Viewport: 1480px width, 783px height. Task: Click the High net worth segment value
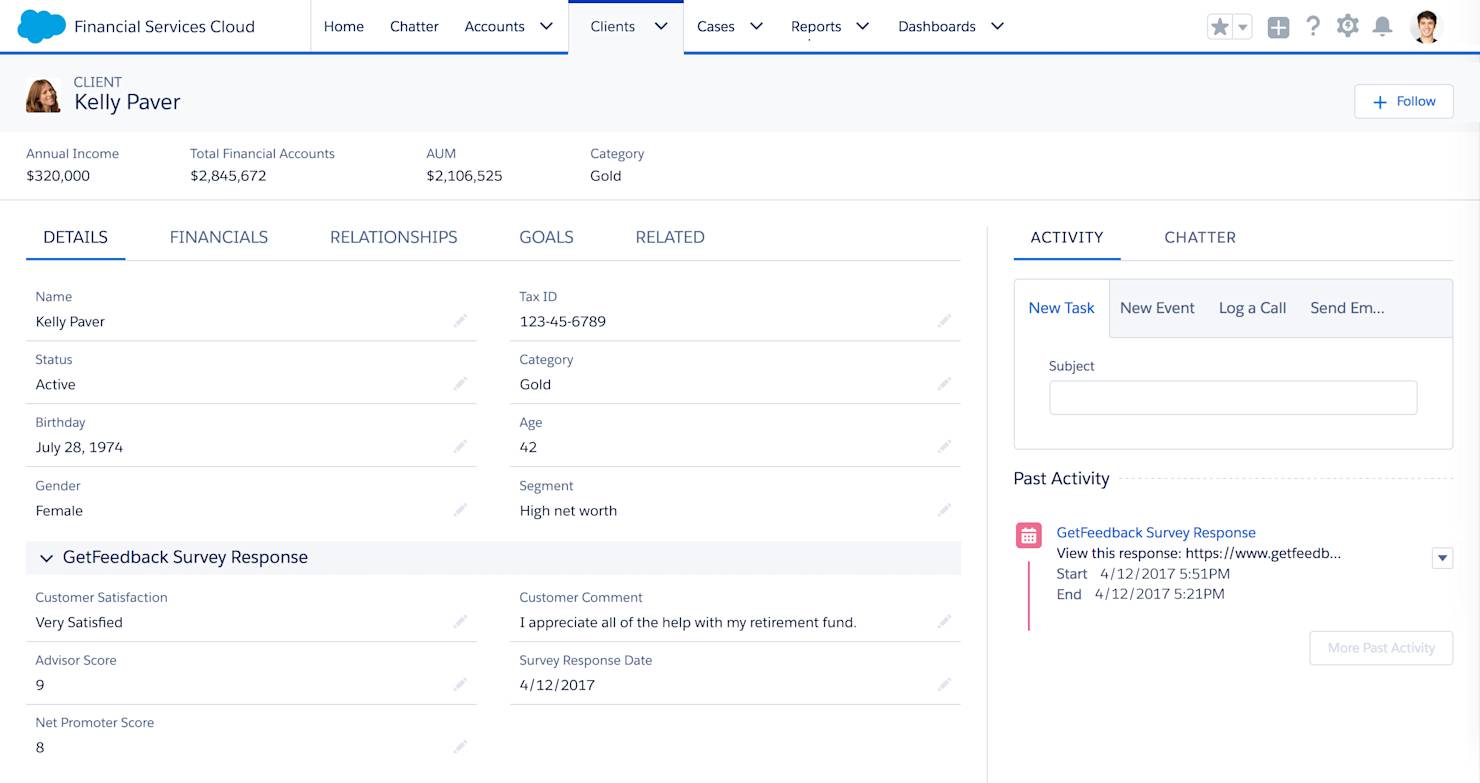pos(568,511)
